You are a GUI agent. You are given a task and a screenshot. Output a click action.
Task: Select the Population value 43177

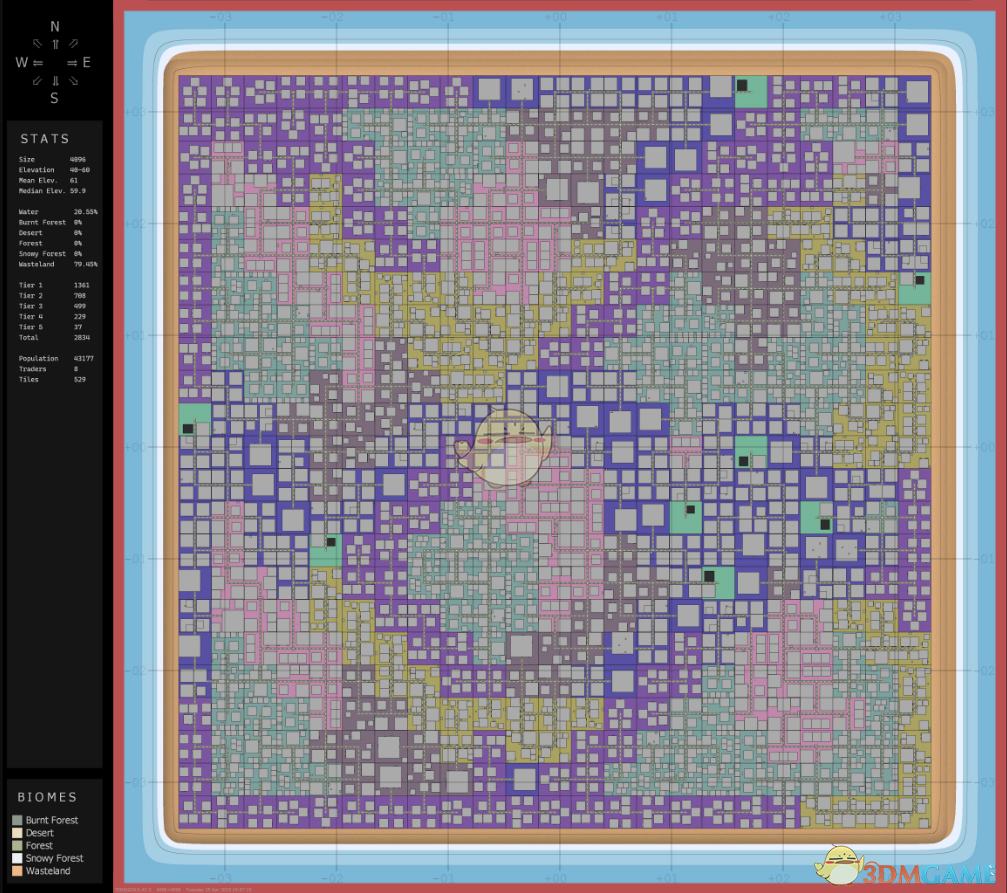[83, 358]
